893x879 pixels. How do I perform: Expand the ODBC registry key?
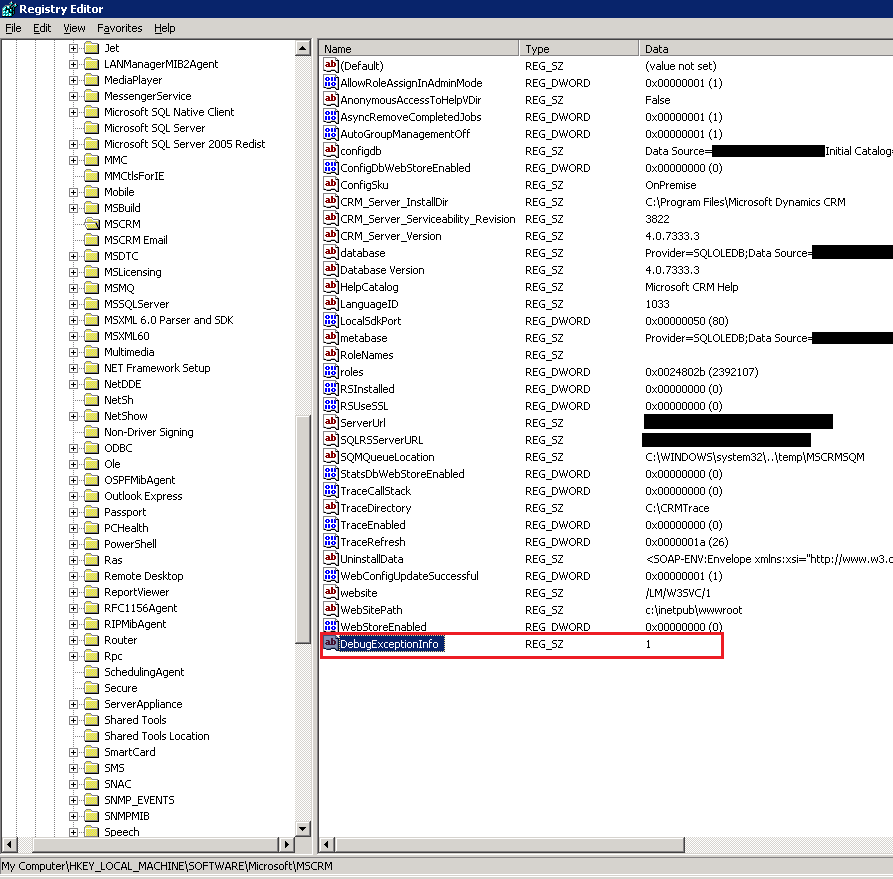[73, 448]
